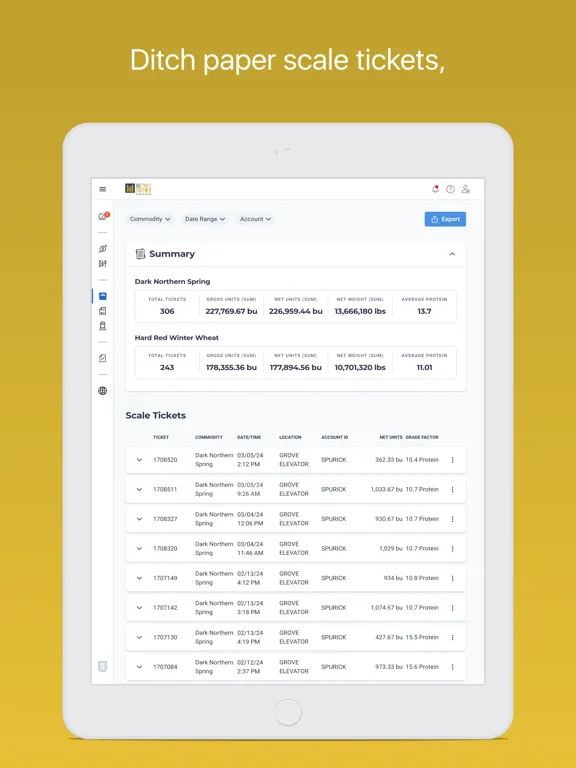This screenshot has height=768, width=576.
Task: Open options menu for ticket 1708320
Action: pyautogui.click(x=452, y=549)
